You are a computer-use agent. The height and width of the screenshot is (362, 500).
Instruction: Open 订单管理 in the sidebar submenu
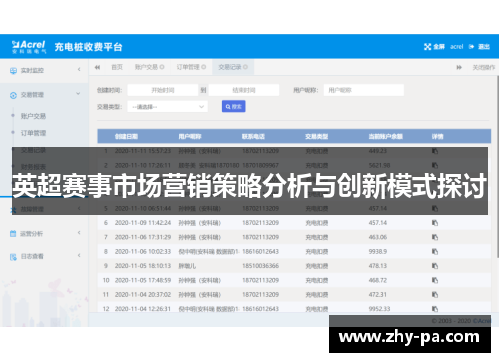[33, 133]
